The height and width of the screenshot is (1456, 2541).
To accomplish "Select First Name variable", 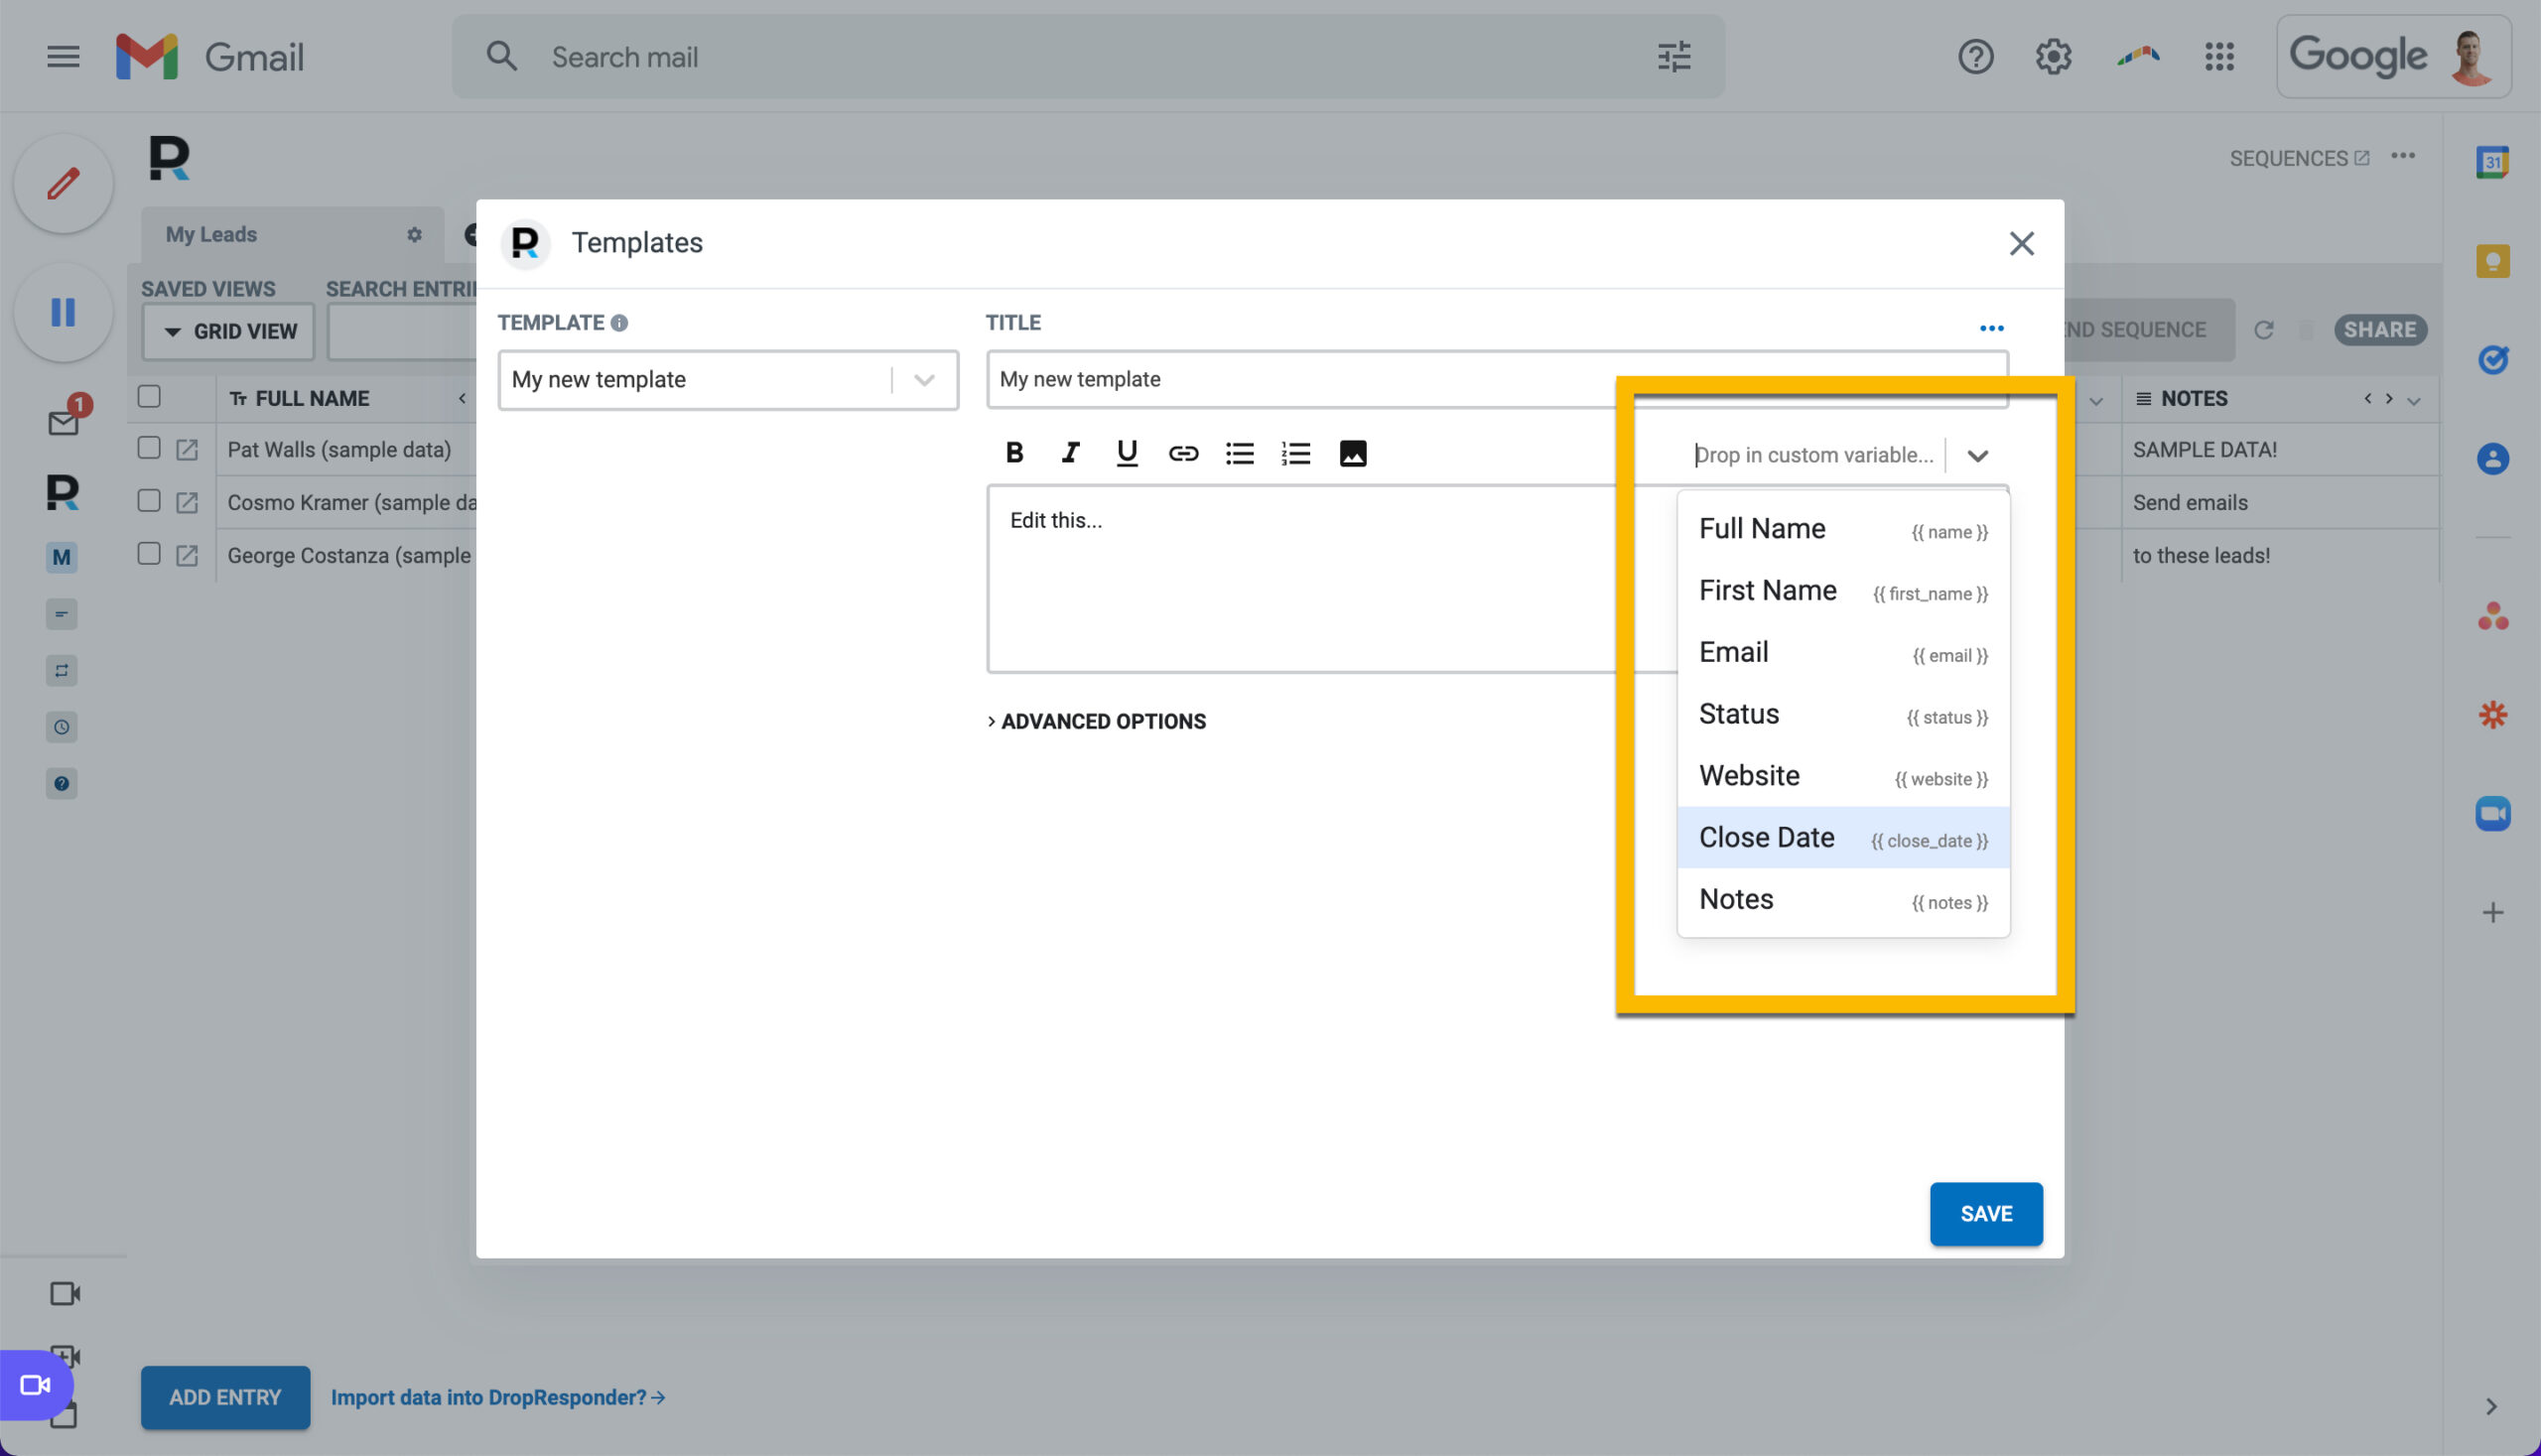I will point(1842,591).
